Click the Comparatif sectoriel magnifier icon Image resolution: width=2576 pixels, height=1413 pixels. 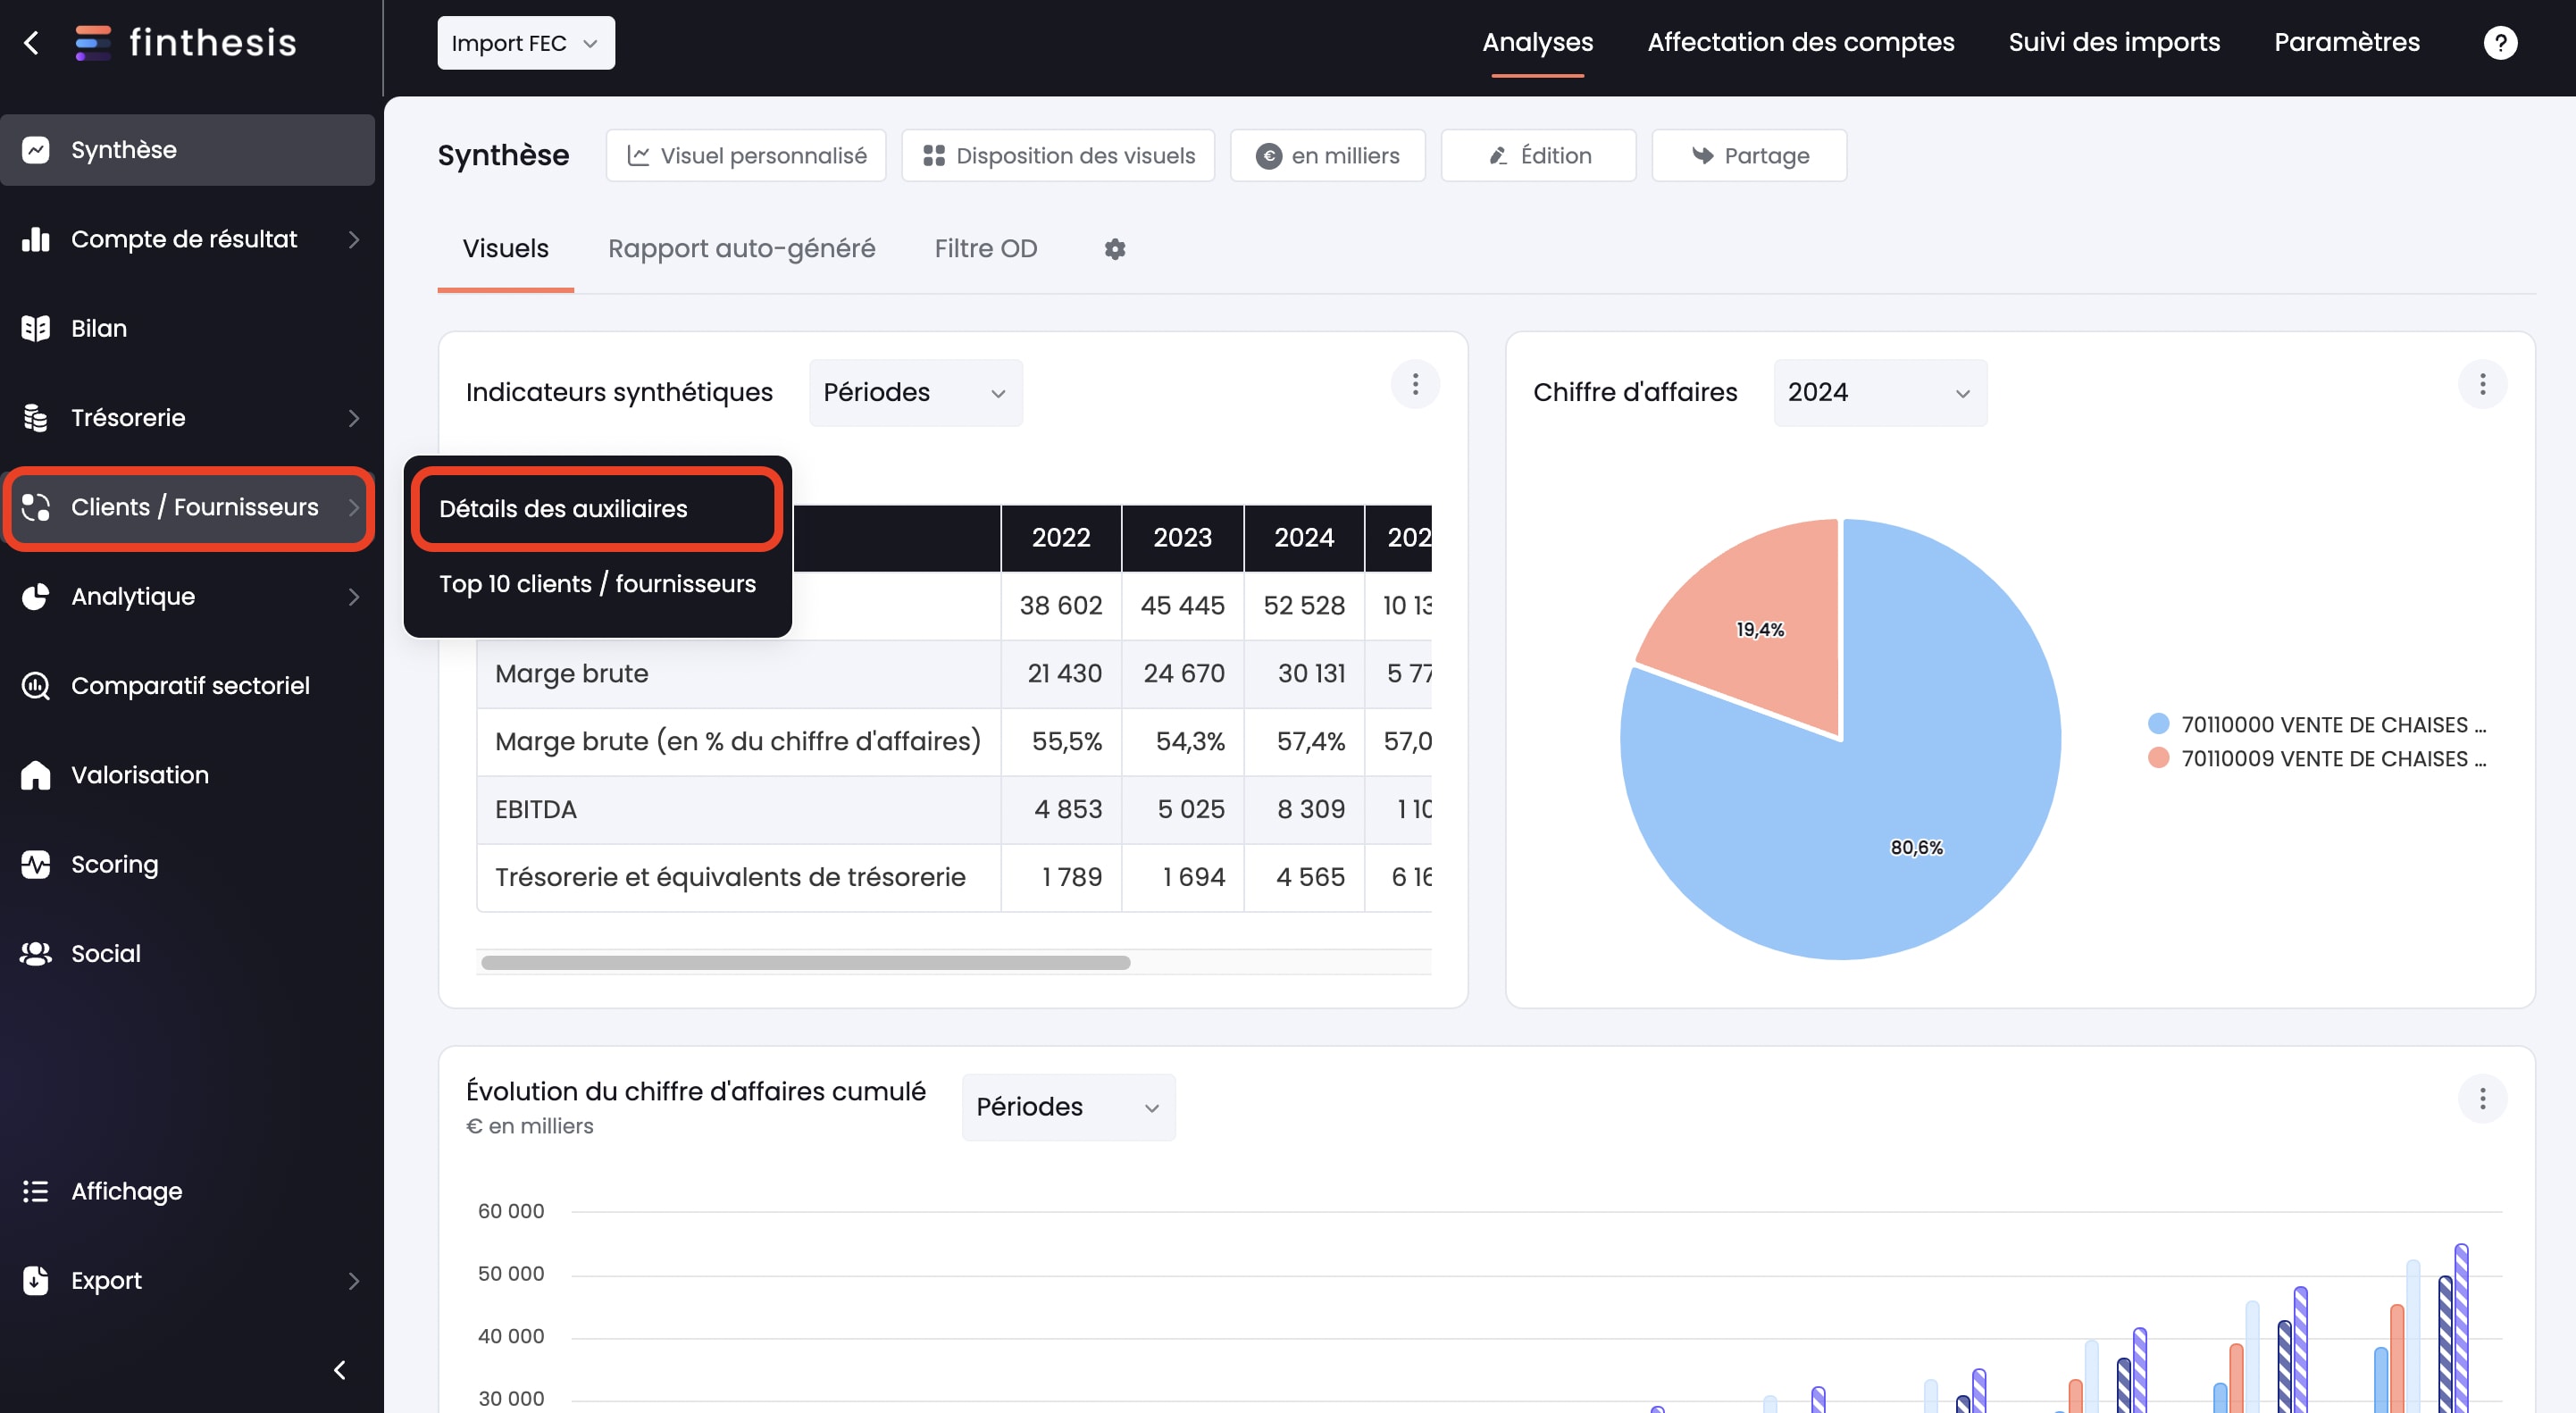click(x=36, y=686)
